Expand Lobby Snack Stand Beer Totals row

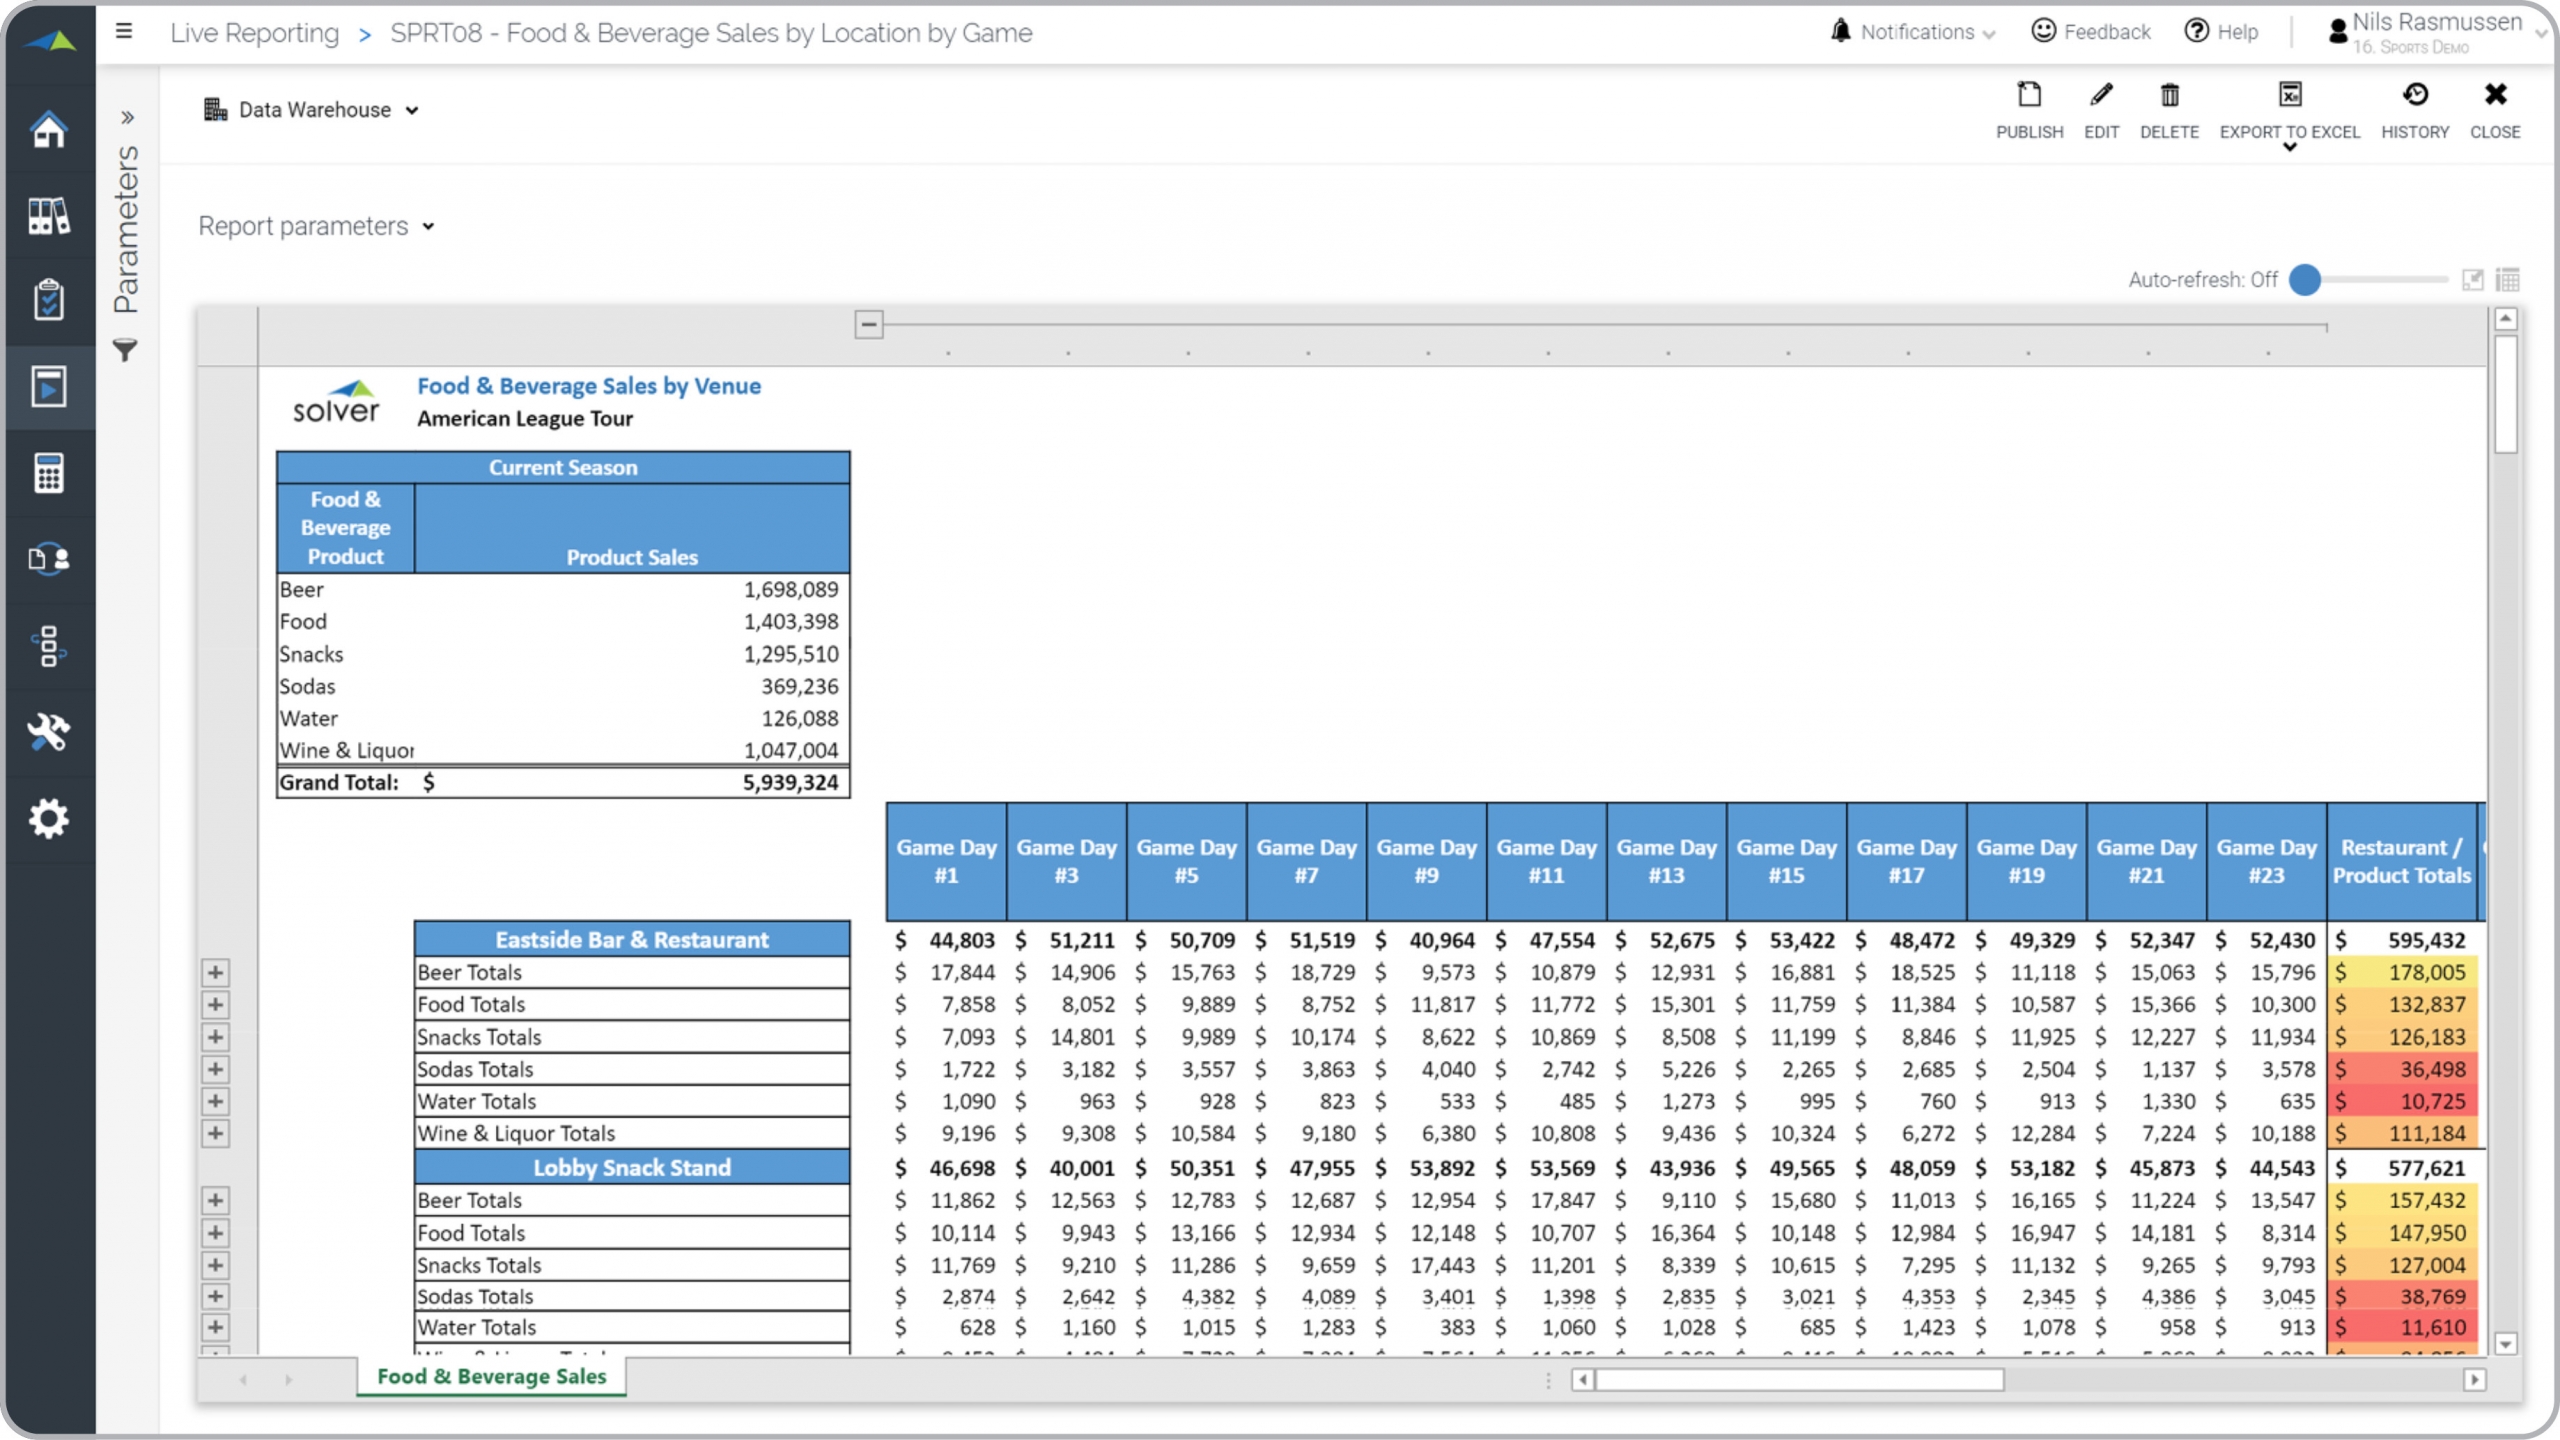pos(213,1199)
